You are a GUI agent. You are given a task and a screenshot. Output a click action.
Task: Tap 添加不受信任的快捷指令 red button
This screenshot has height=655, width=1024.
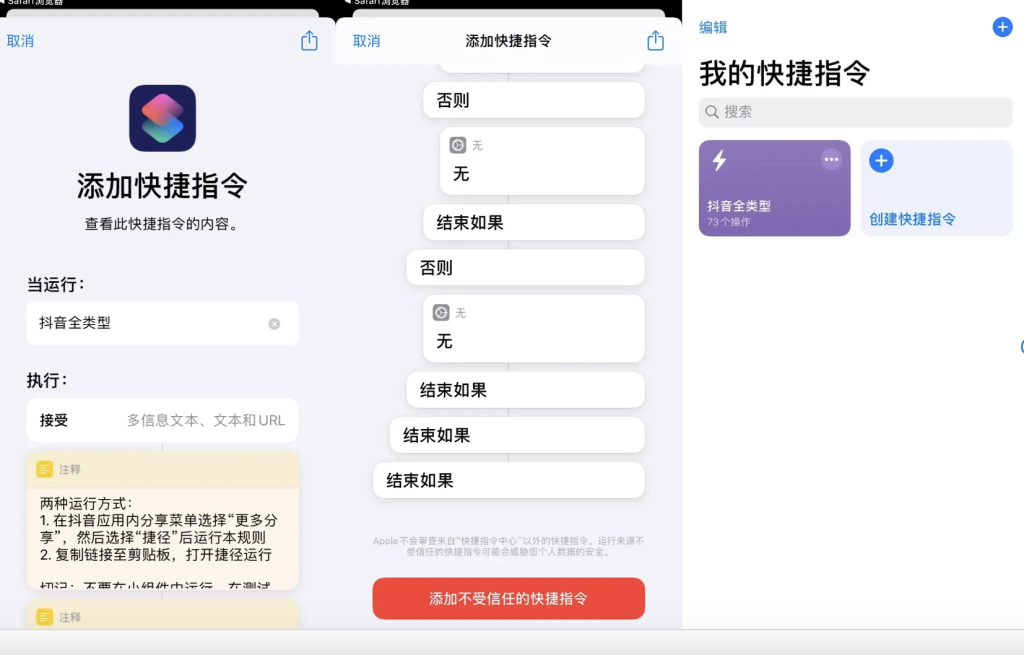509,598
